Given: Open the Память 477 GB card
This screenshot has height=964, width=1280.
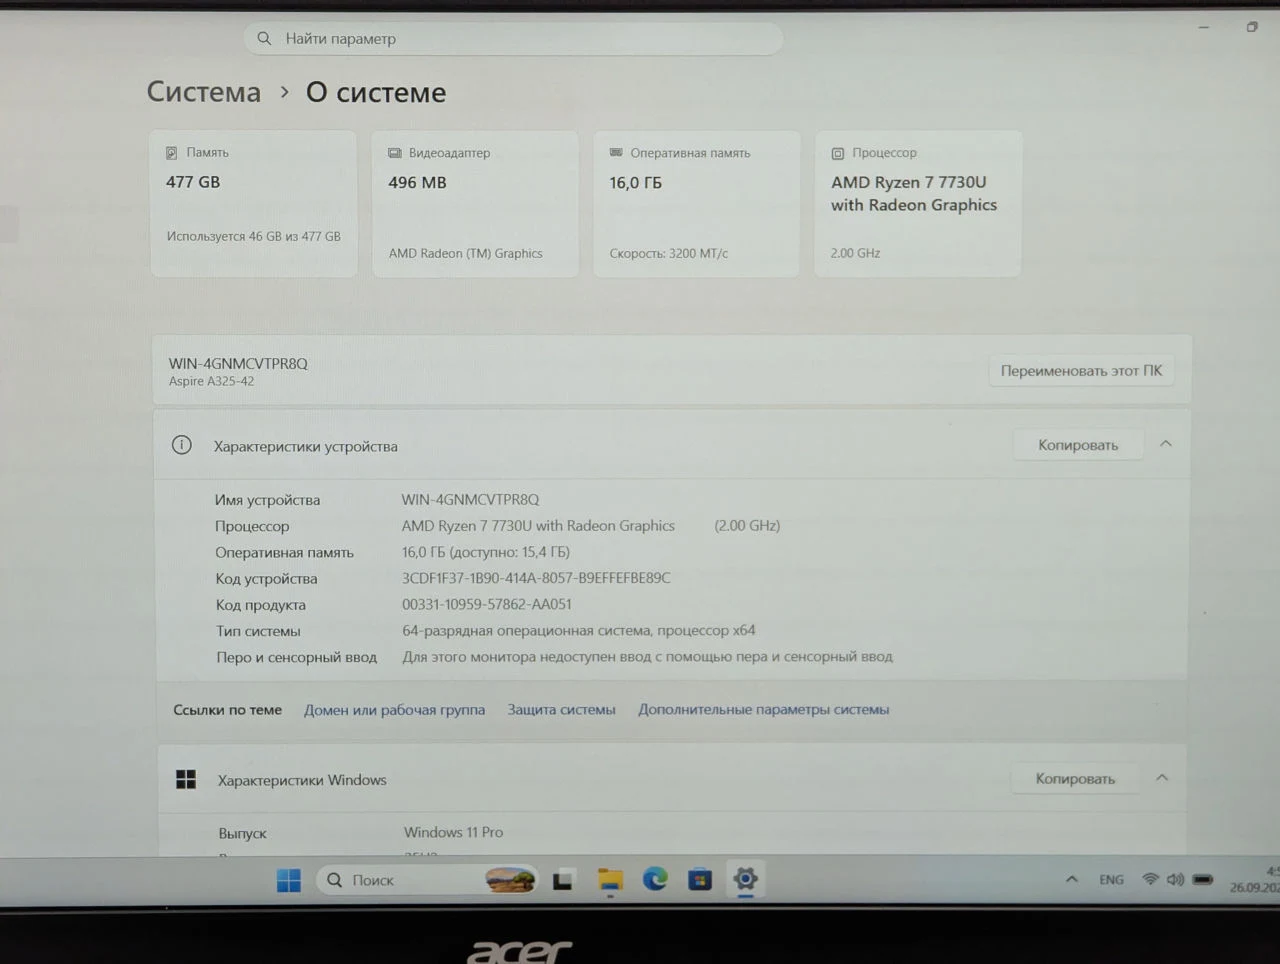Looking at the screenshot, I should 254,204.
